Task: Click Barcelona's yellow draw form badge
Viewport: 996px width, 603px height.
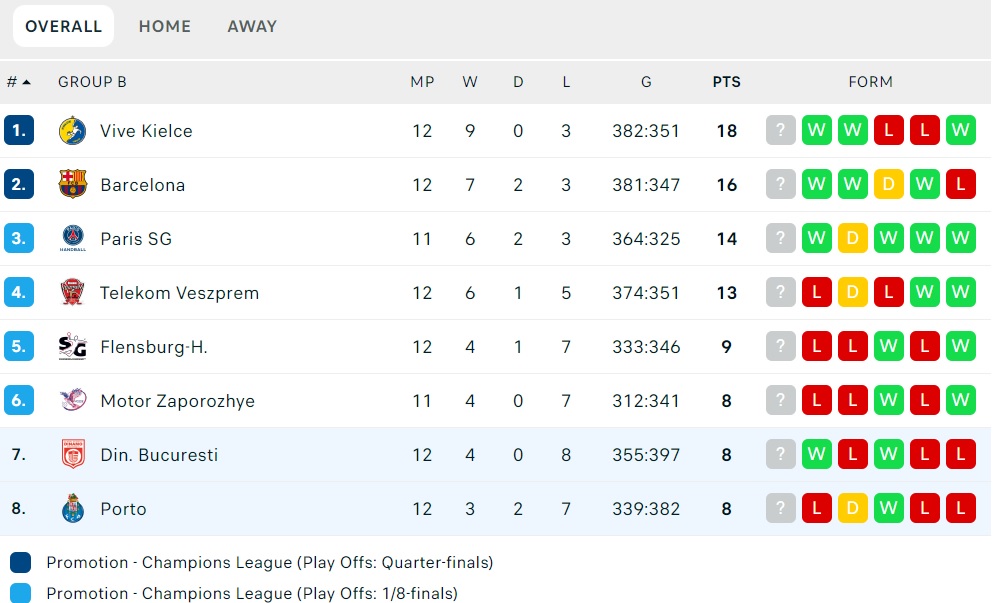Action: tap(889, 185)
